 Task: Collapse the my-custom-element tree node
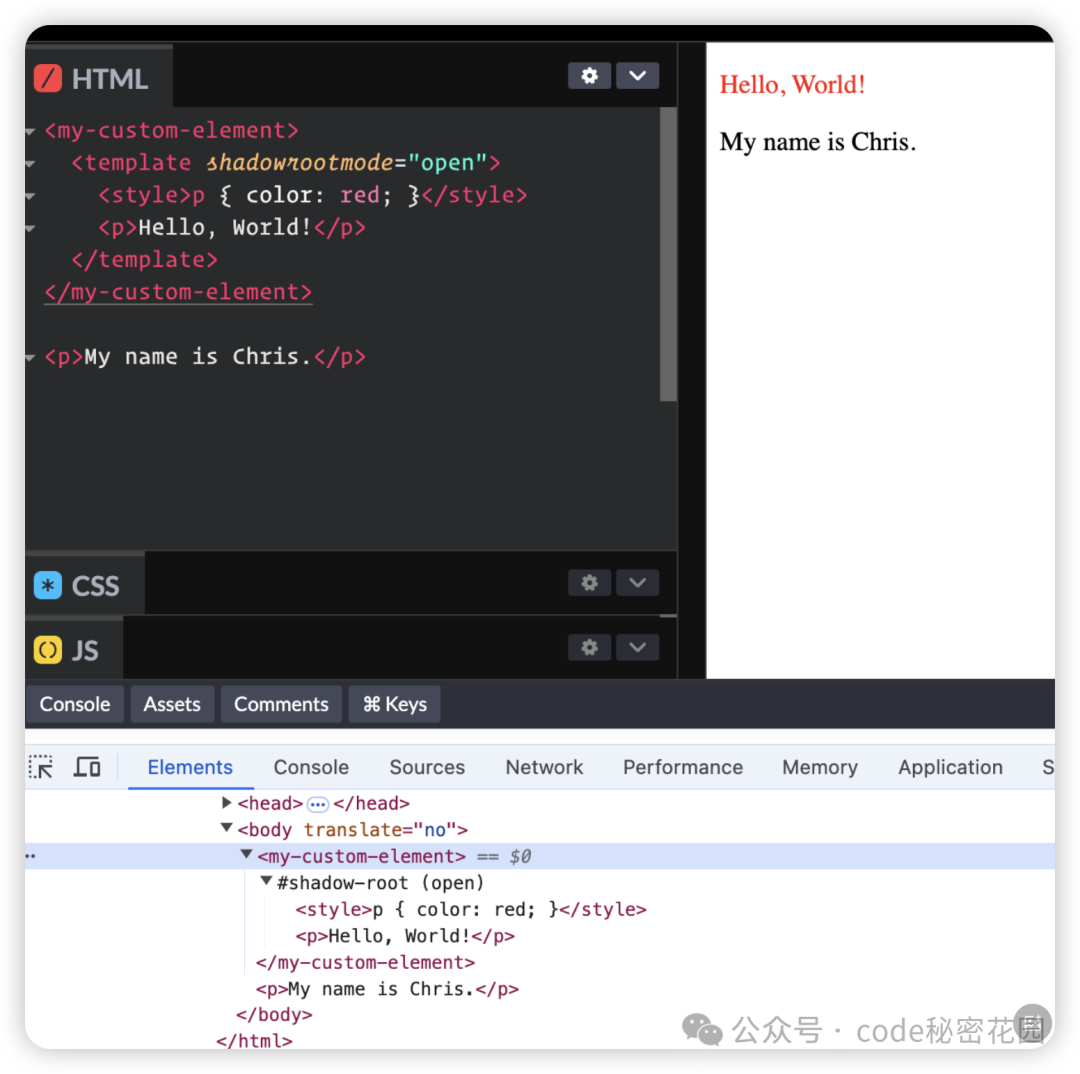point(246,855)
